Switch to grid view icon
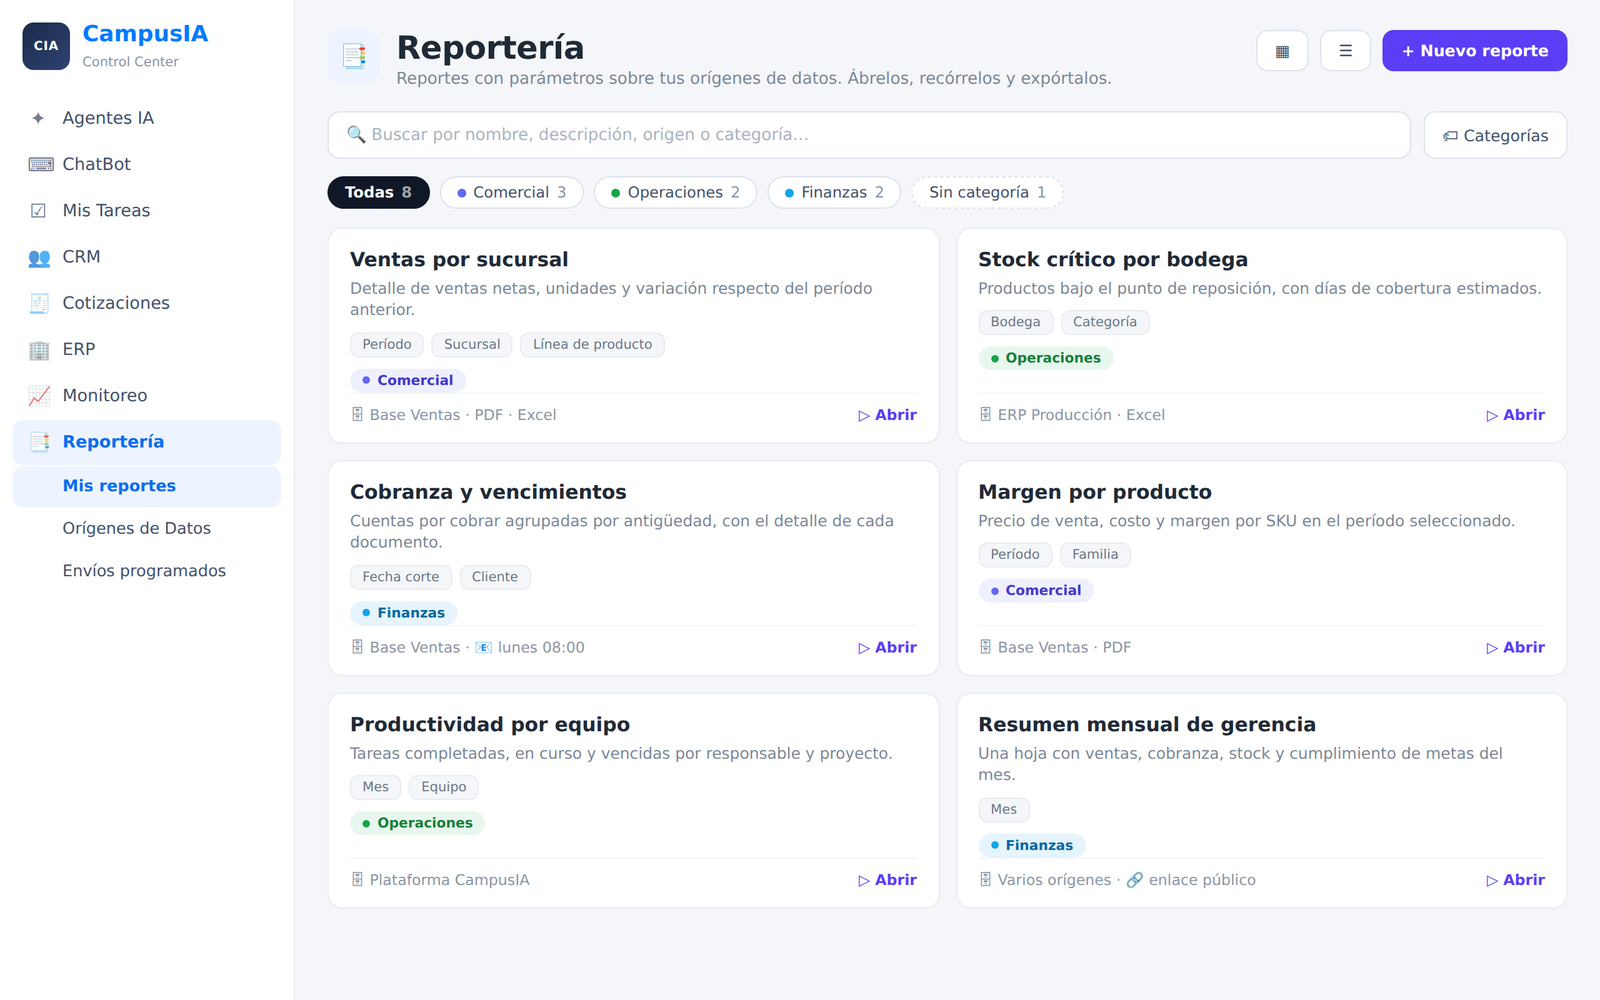The height and width of the screenshot is (1000, 1600). 1282,51
